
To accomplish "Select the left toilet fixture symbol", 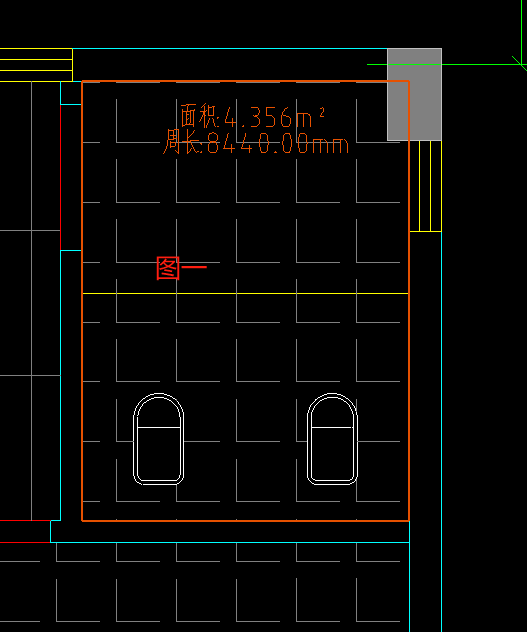I will (x=158, y=439).
